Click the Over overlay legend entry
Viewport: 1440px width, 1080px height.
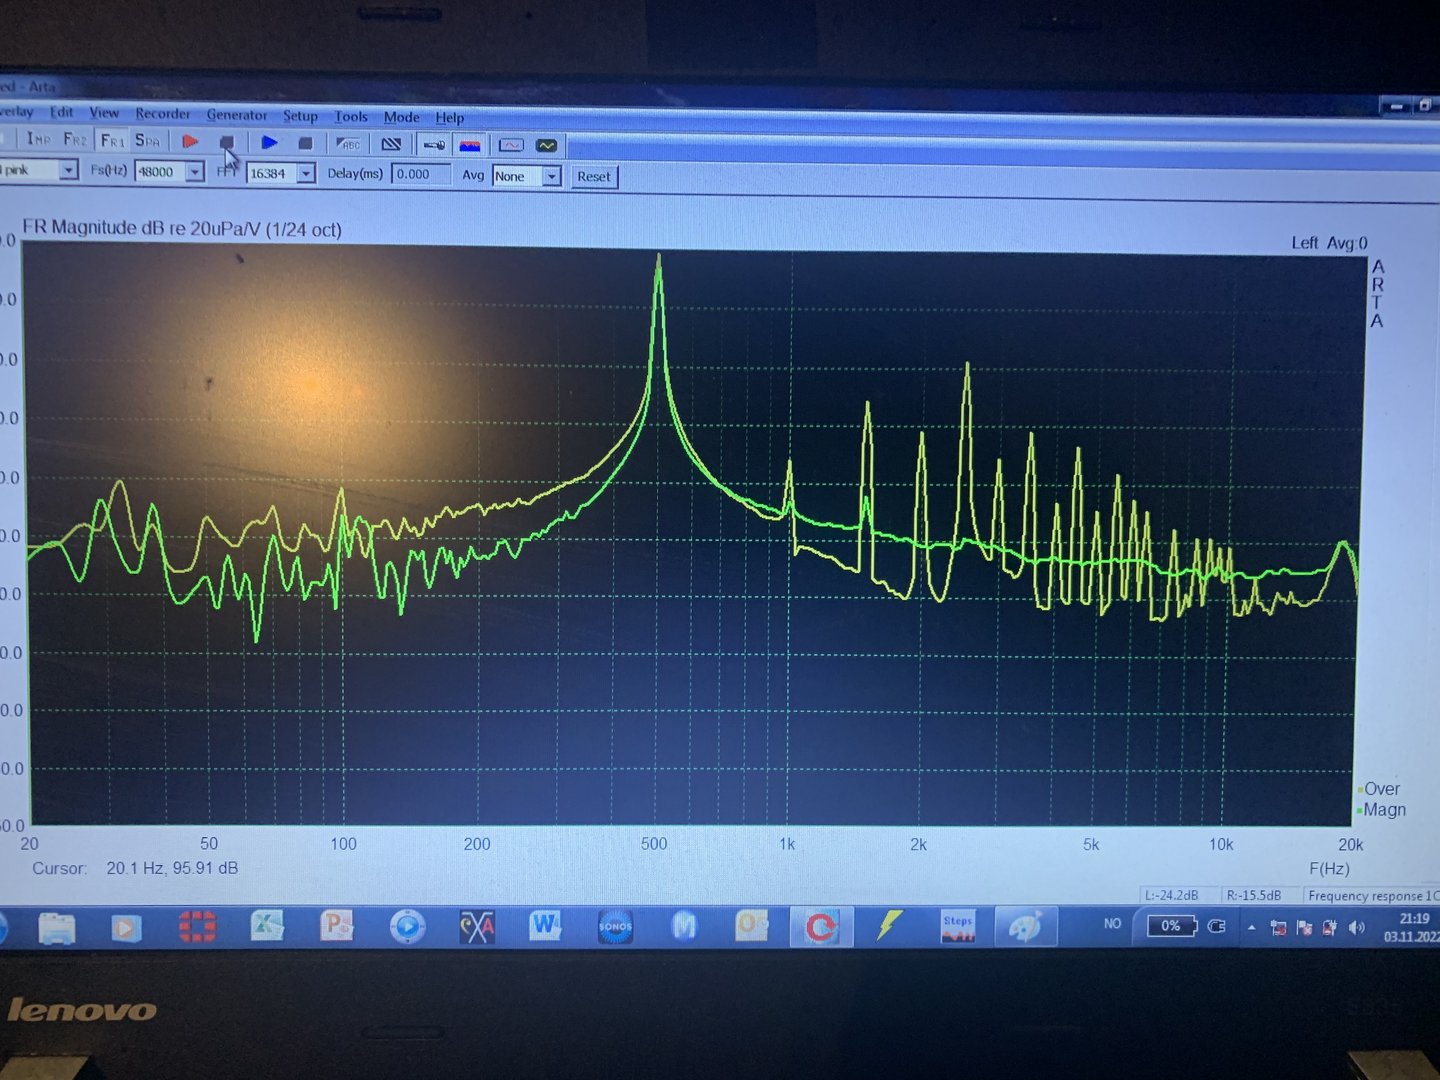pos(1381,789)
